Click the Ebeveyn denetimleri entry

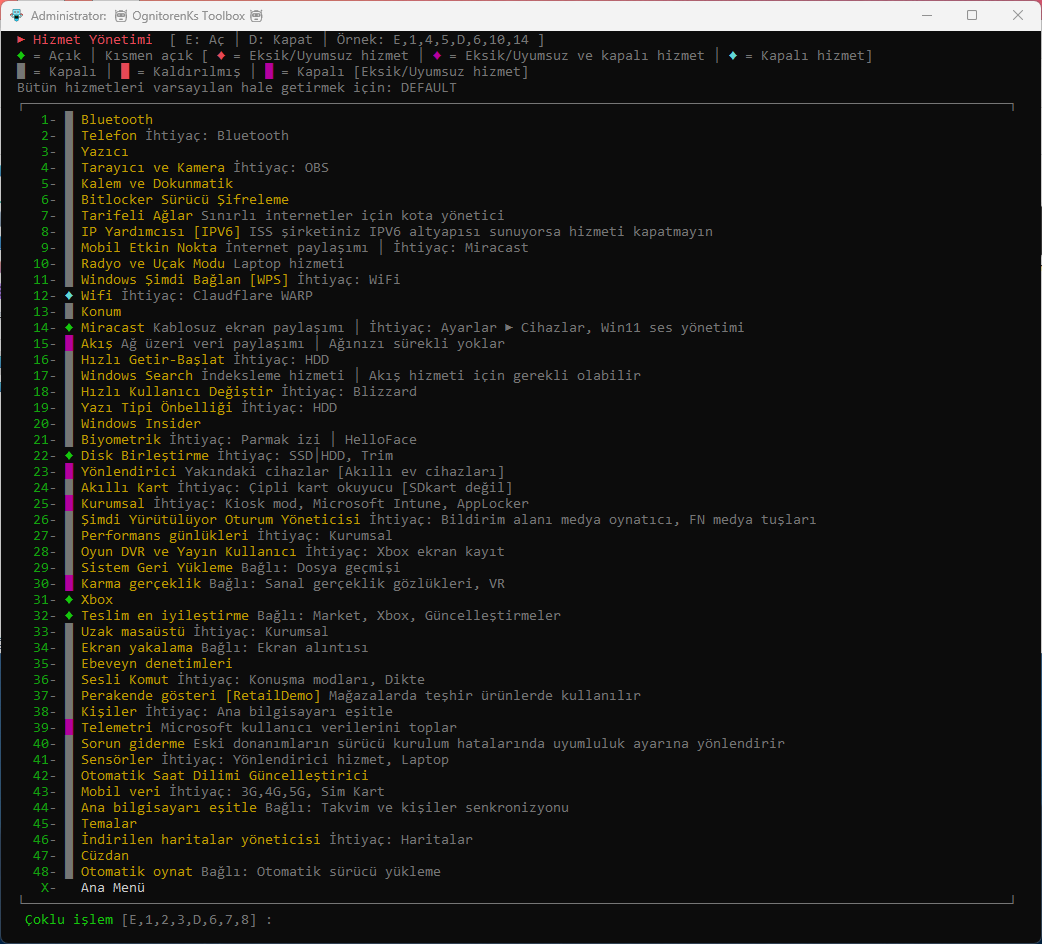157,664
